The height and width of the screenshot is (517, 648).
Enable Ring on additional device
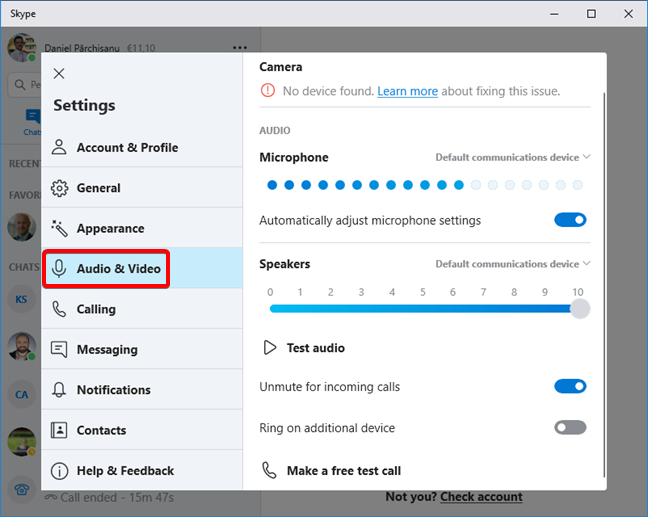point(570,427)
